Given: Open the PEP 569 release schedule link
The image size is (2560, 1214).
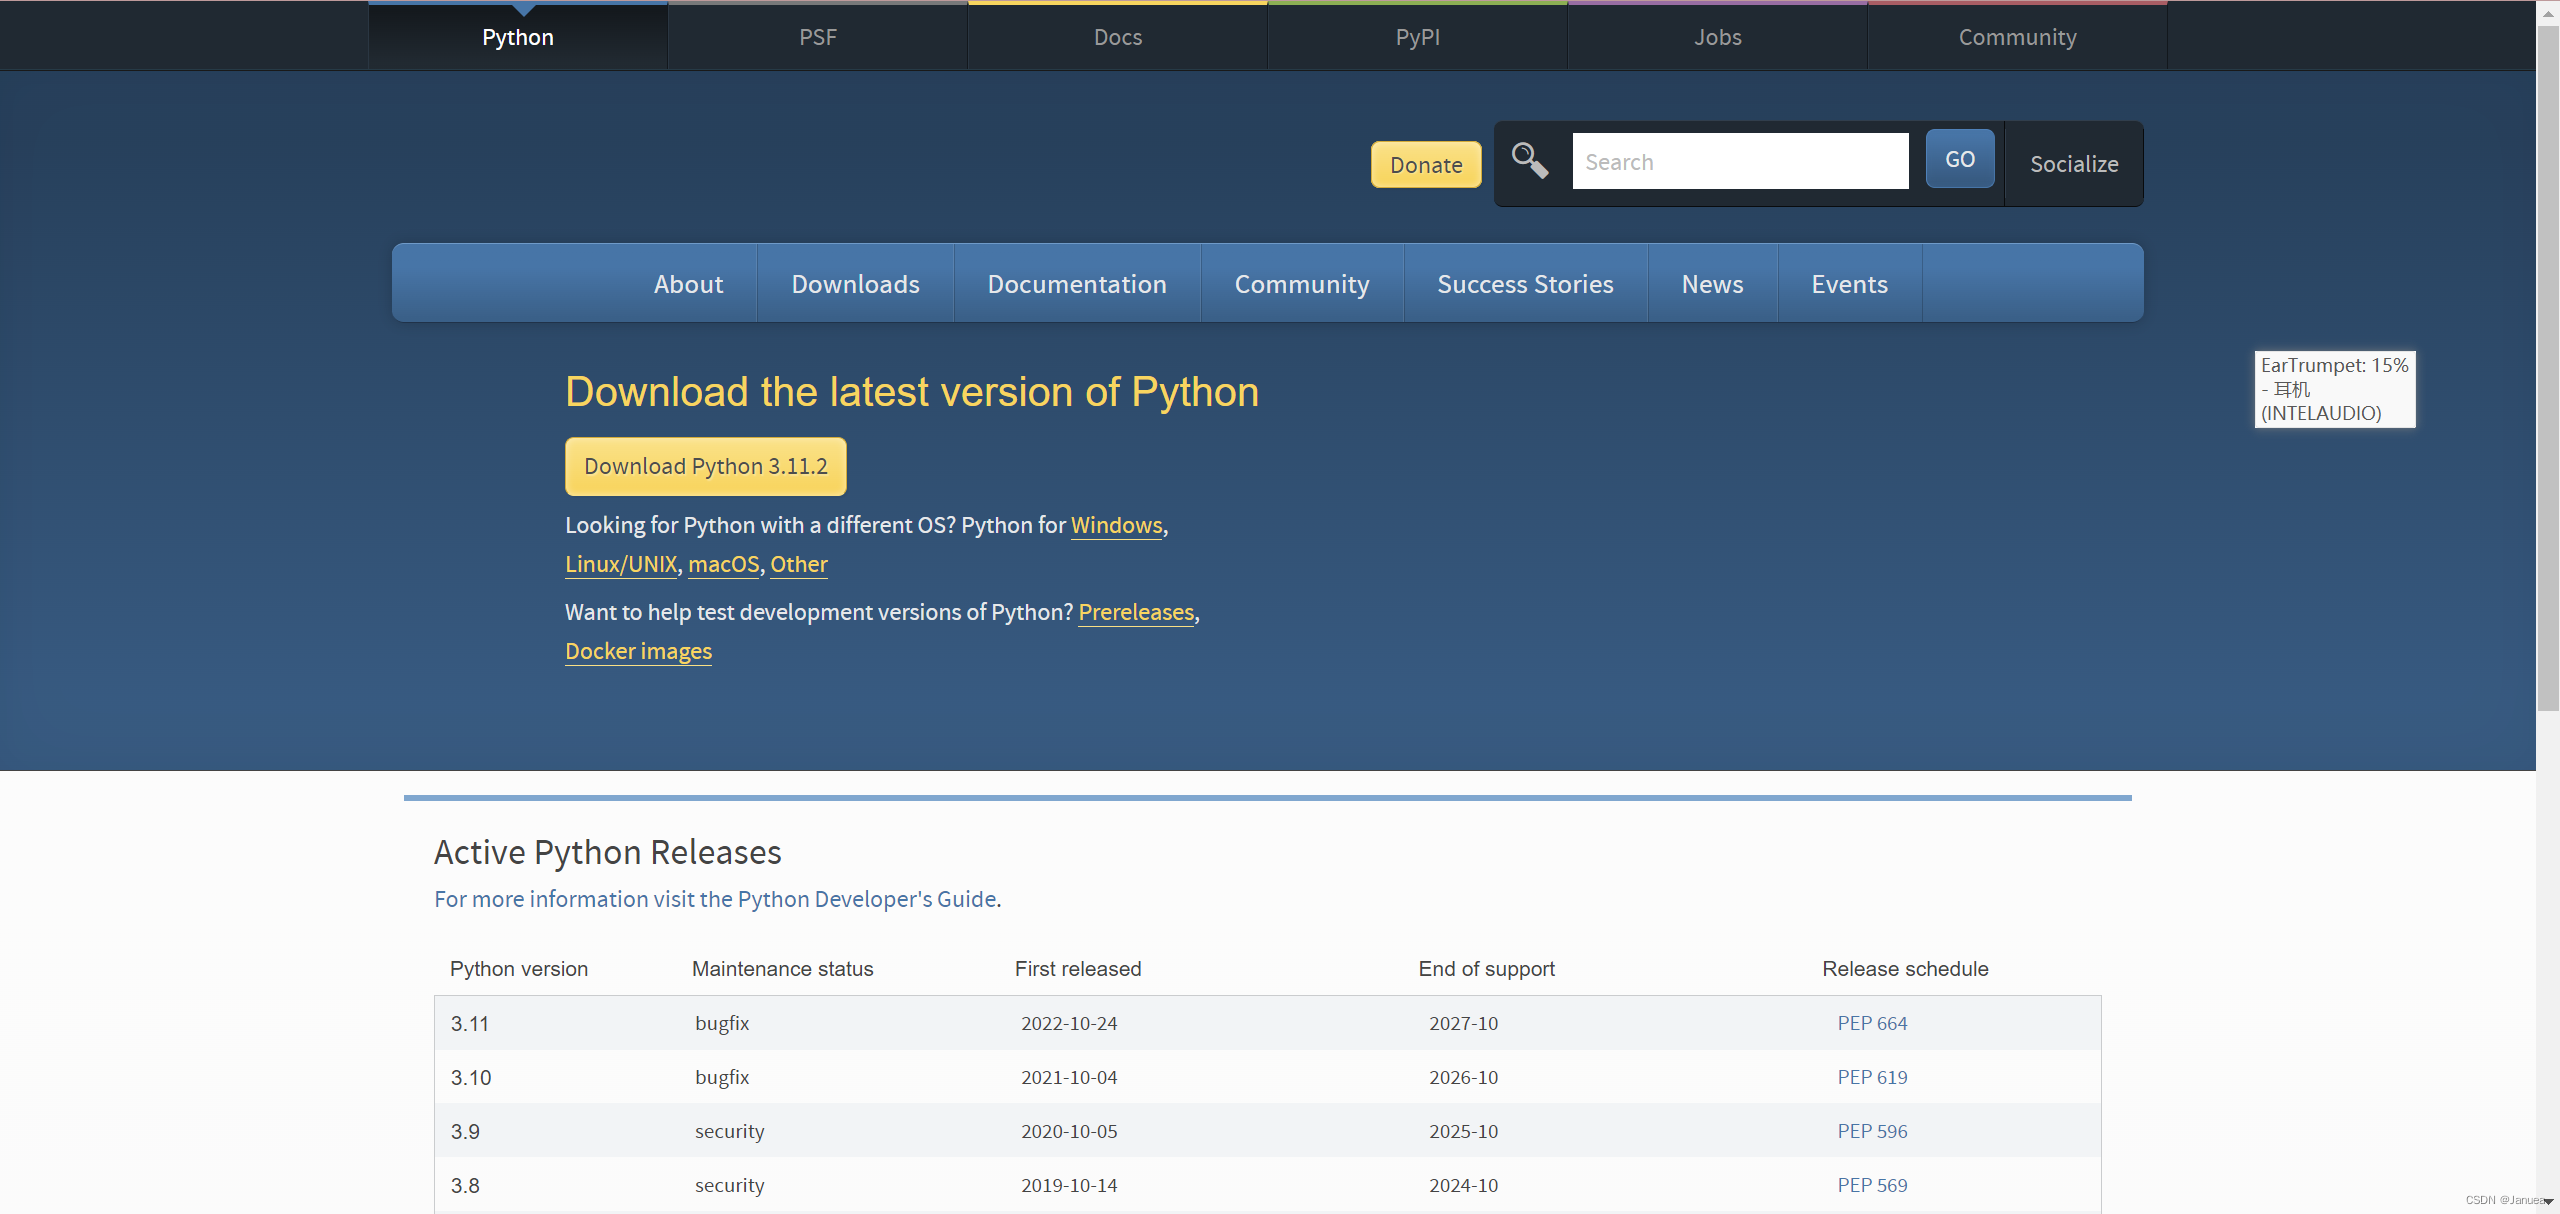Looking at the screenshot, I should pyautogui.click(x=1872, y=1185).
